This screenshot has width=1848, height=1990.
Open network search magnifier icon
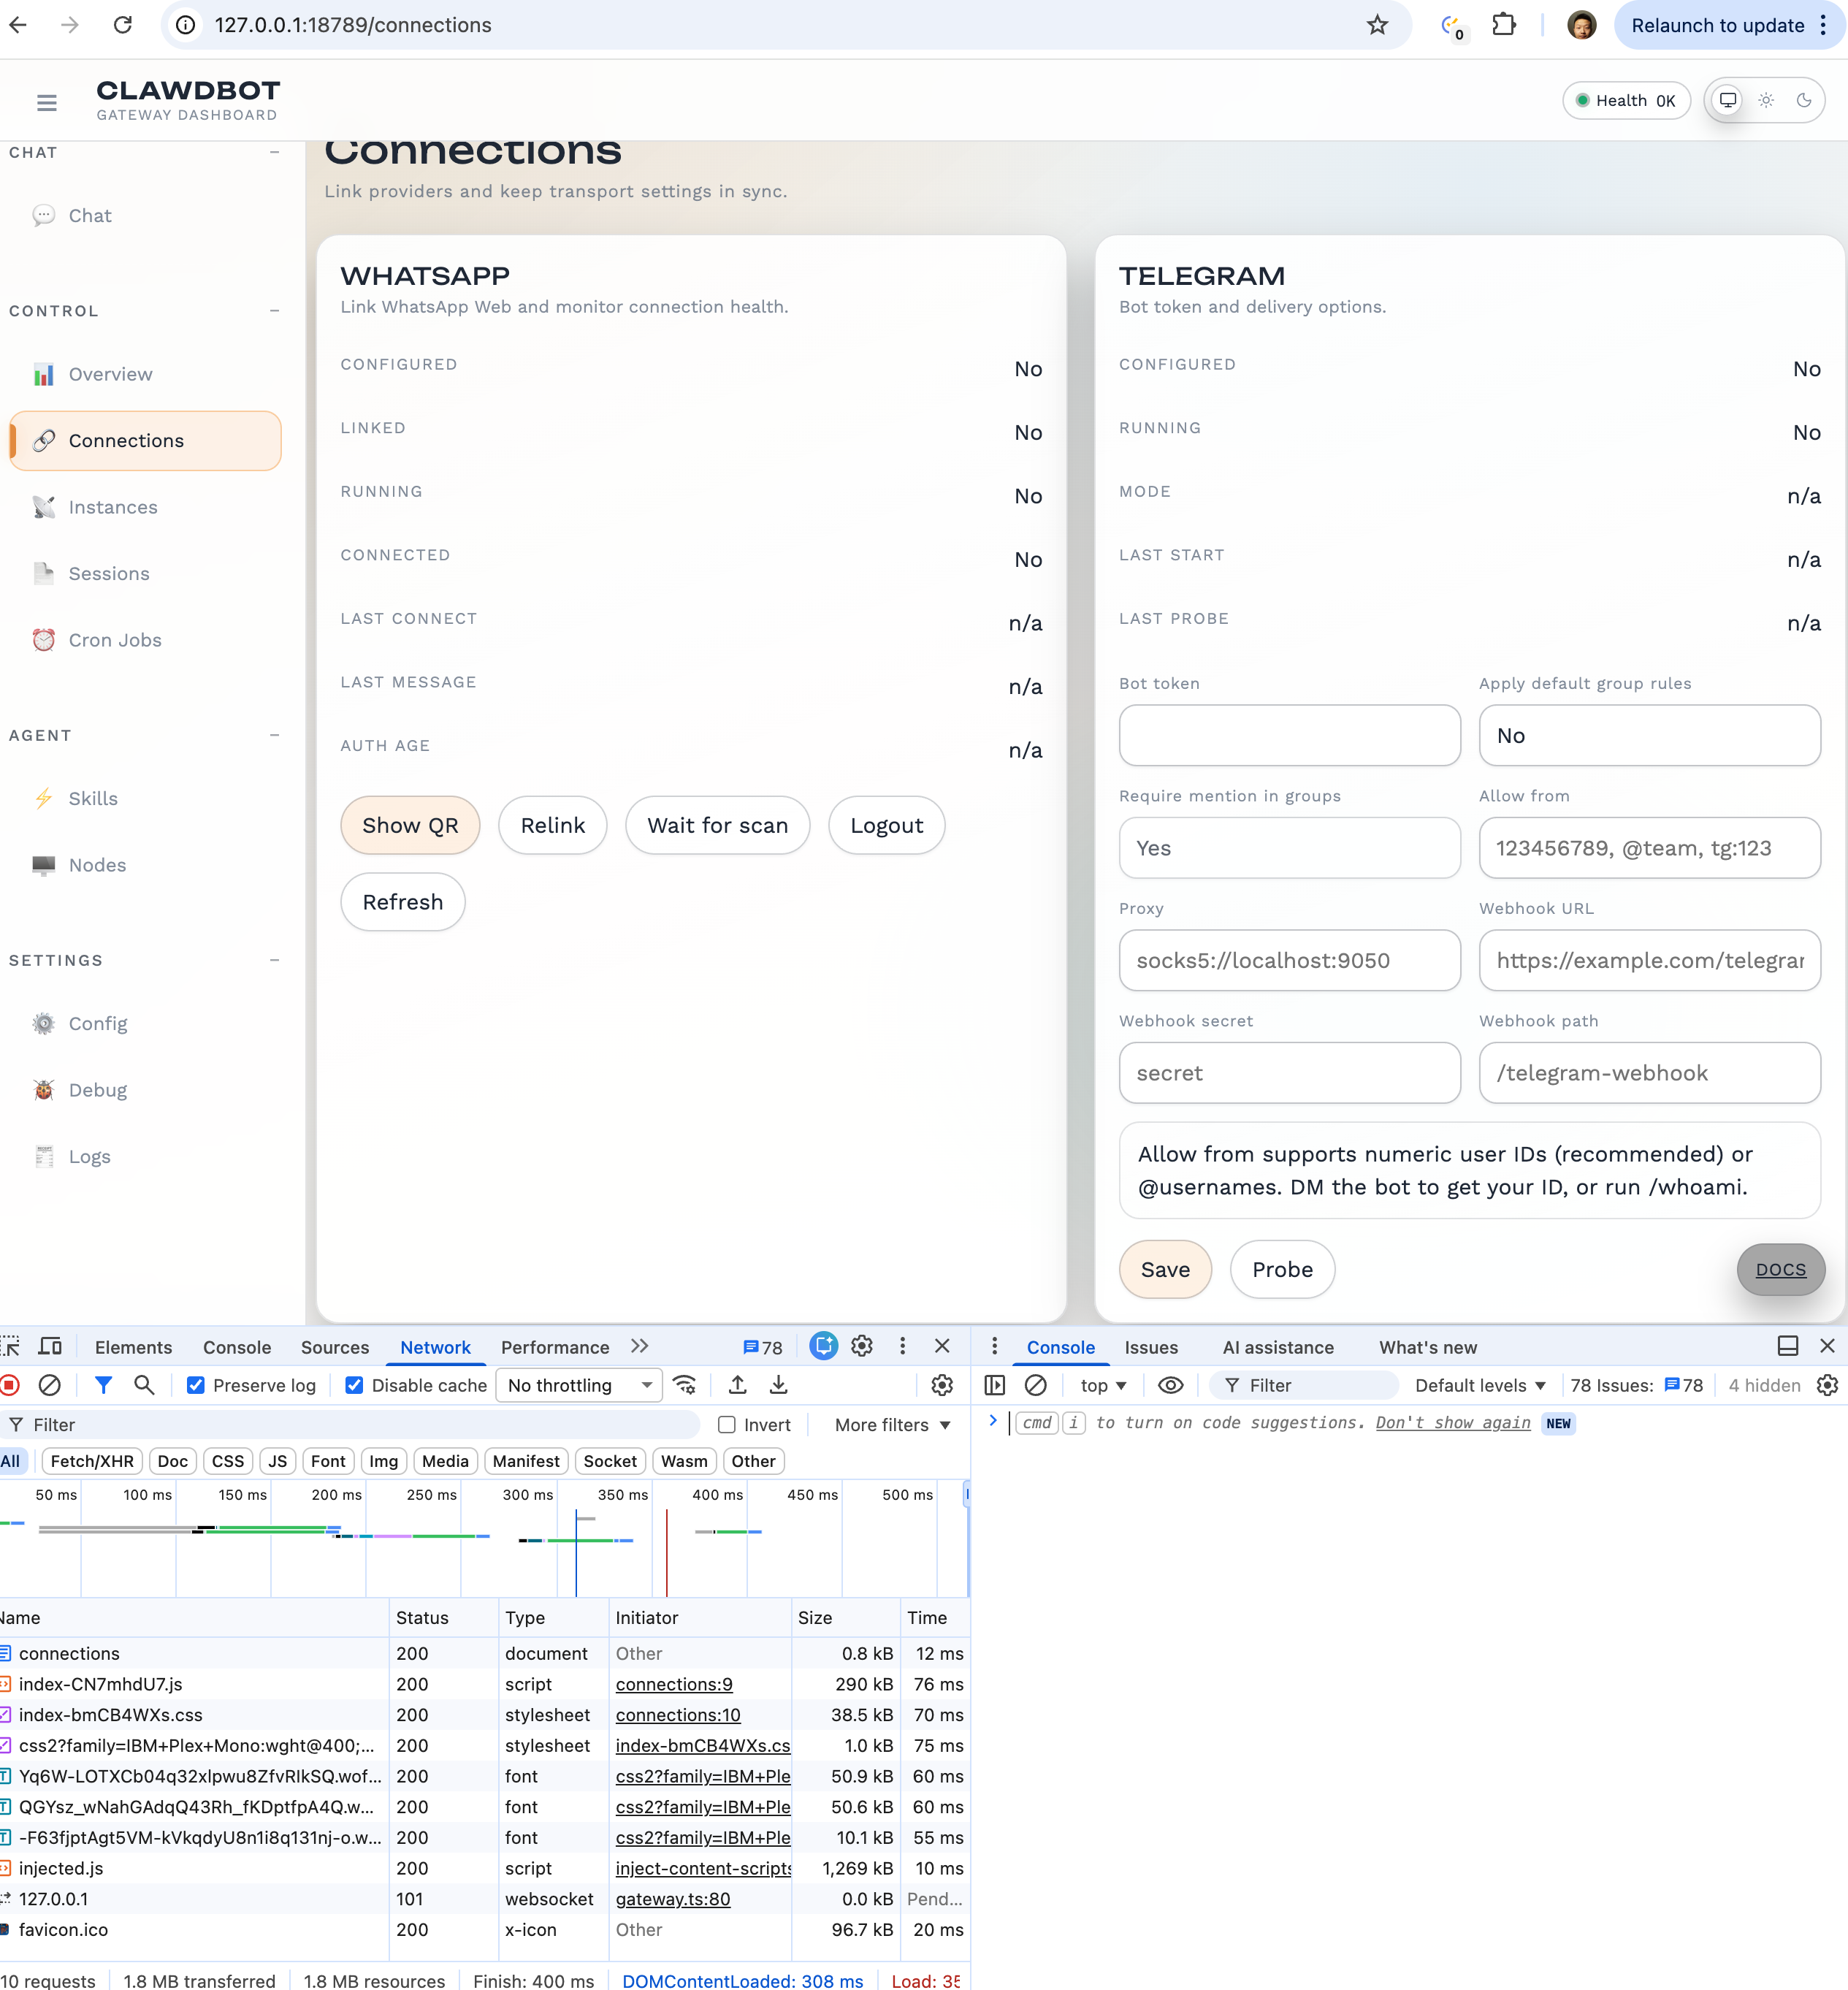click(x=144, y=1385)
